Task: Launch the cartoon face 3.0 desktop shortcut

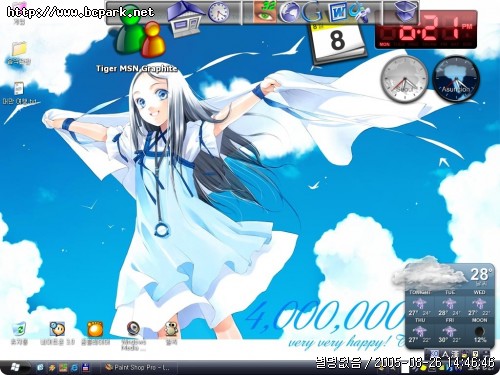Action: coord(57,329)
